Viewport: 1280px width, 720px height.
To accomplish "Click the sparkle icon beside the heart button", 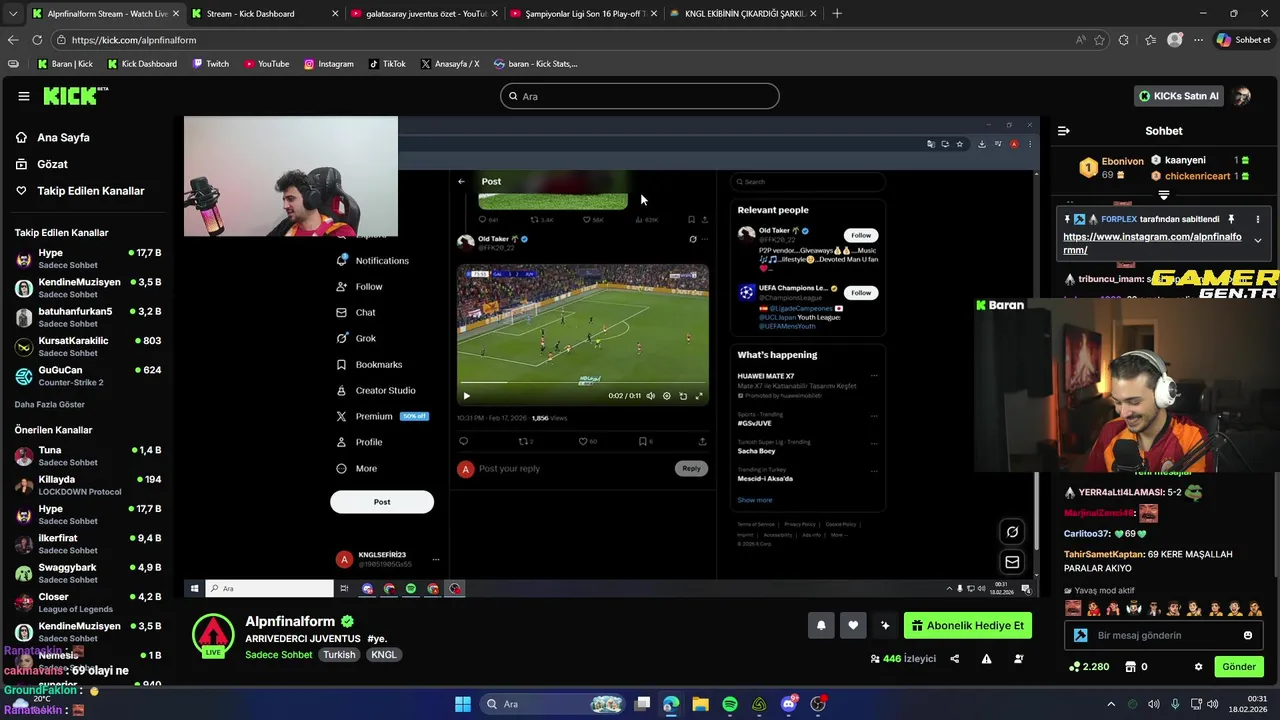I will 885,625.
